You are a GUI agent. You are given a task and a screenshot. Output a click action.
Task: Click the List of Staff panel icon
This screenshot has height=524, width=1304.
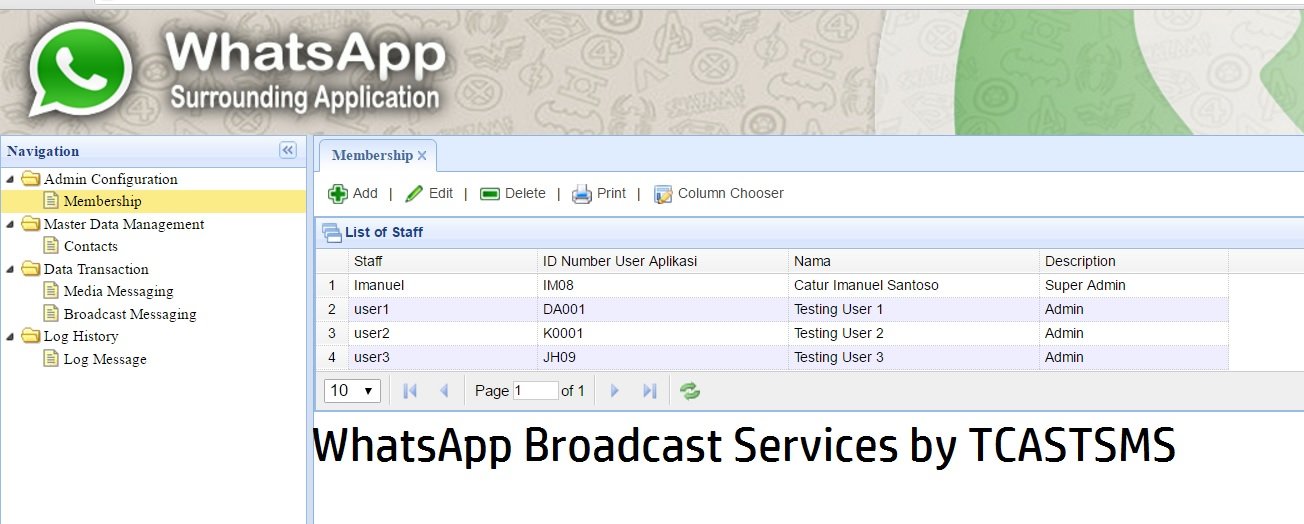[331, 232]
